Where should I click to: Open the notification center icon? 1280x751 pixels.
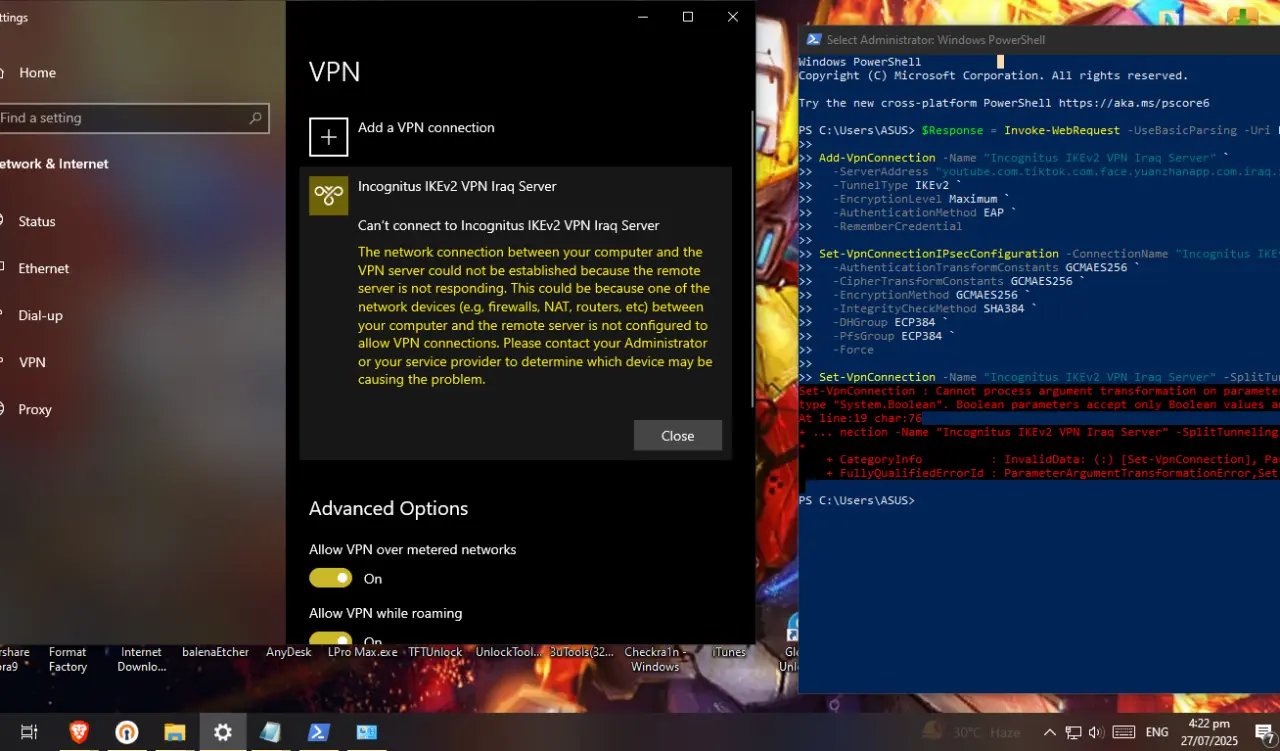(x=1264, y=732)
